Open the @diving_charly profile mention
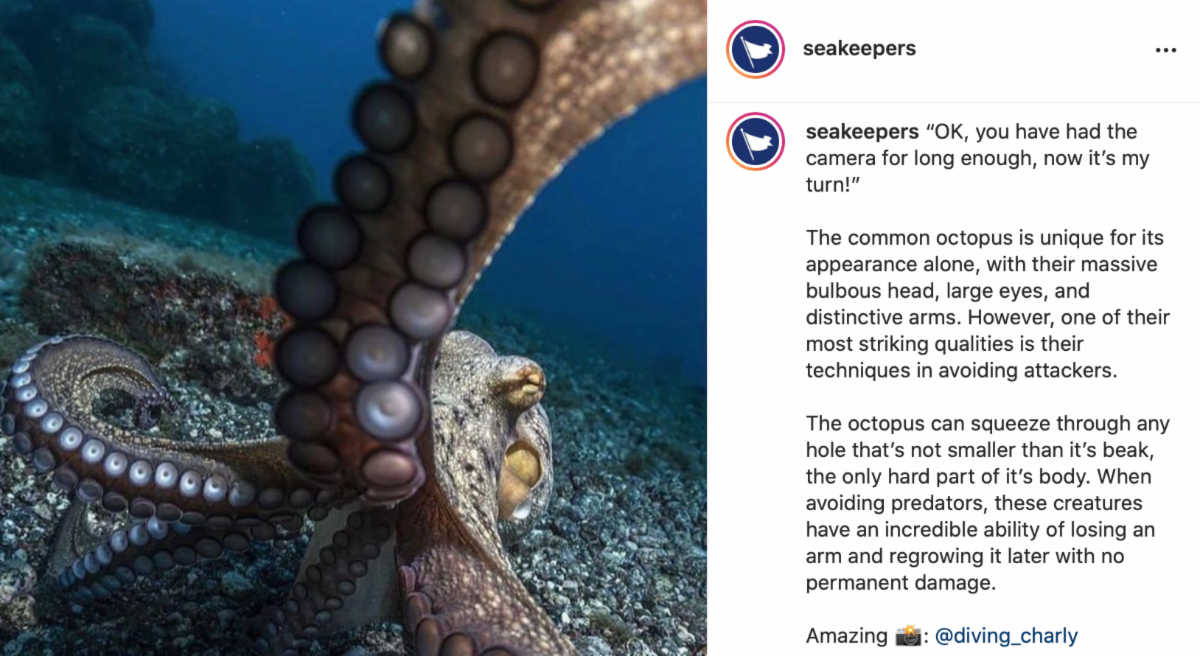1200x656 pixels. tap(1006, 635)
